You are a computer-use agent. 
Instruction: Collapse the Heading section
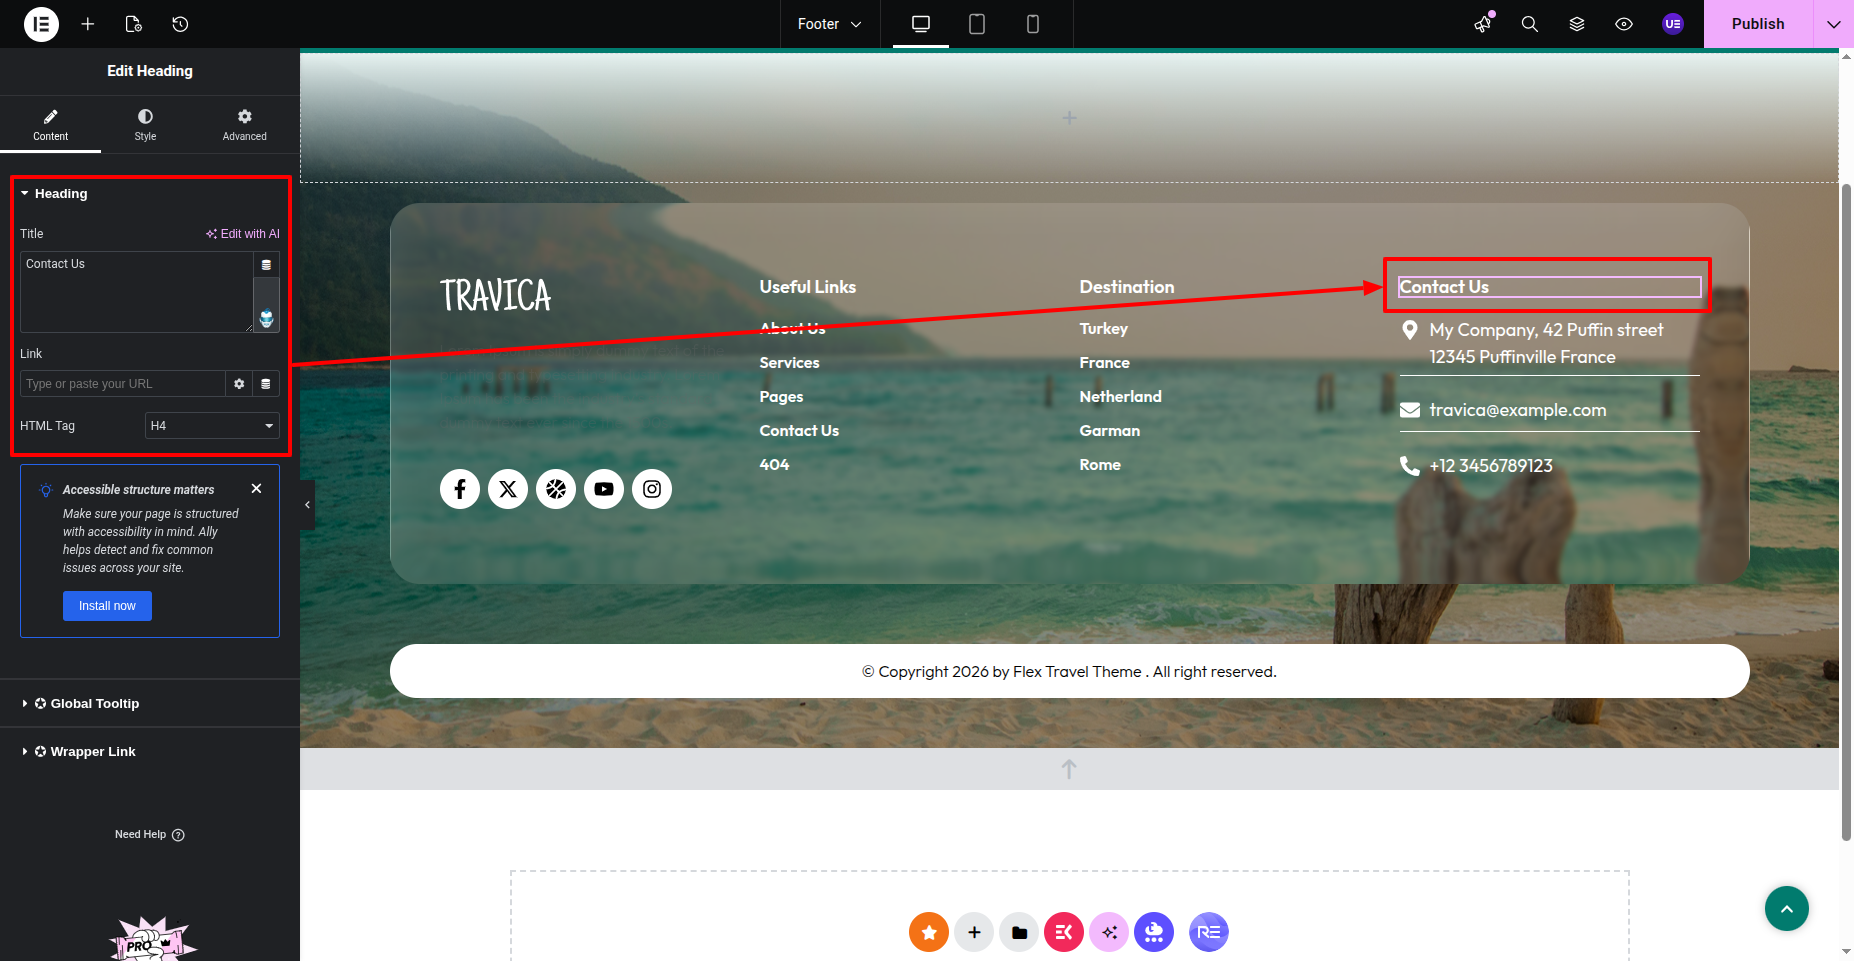pyautogui.click(x=61, y=194)
